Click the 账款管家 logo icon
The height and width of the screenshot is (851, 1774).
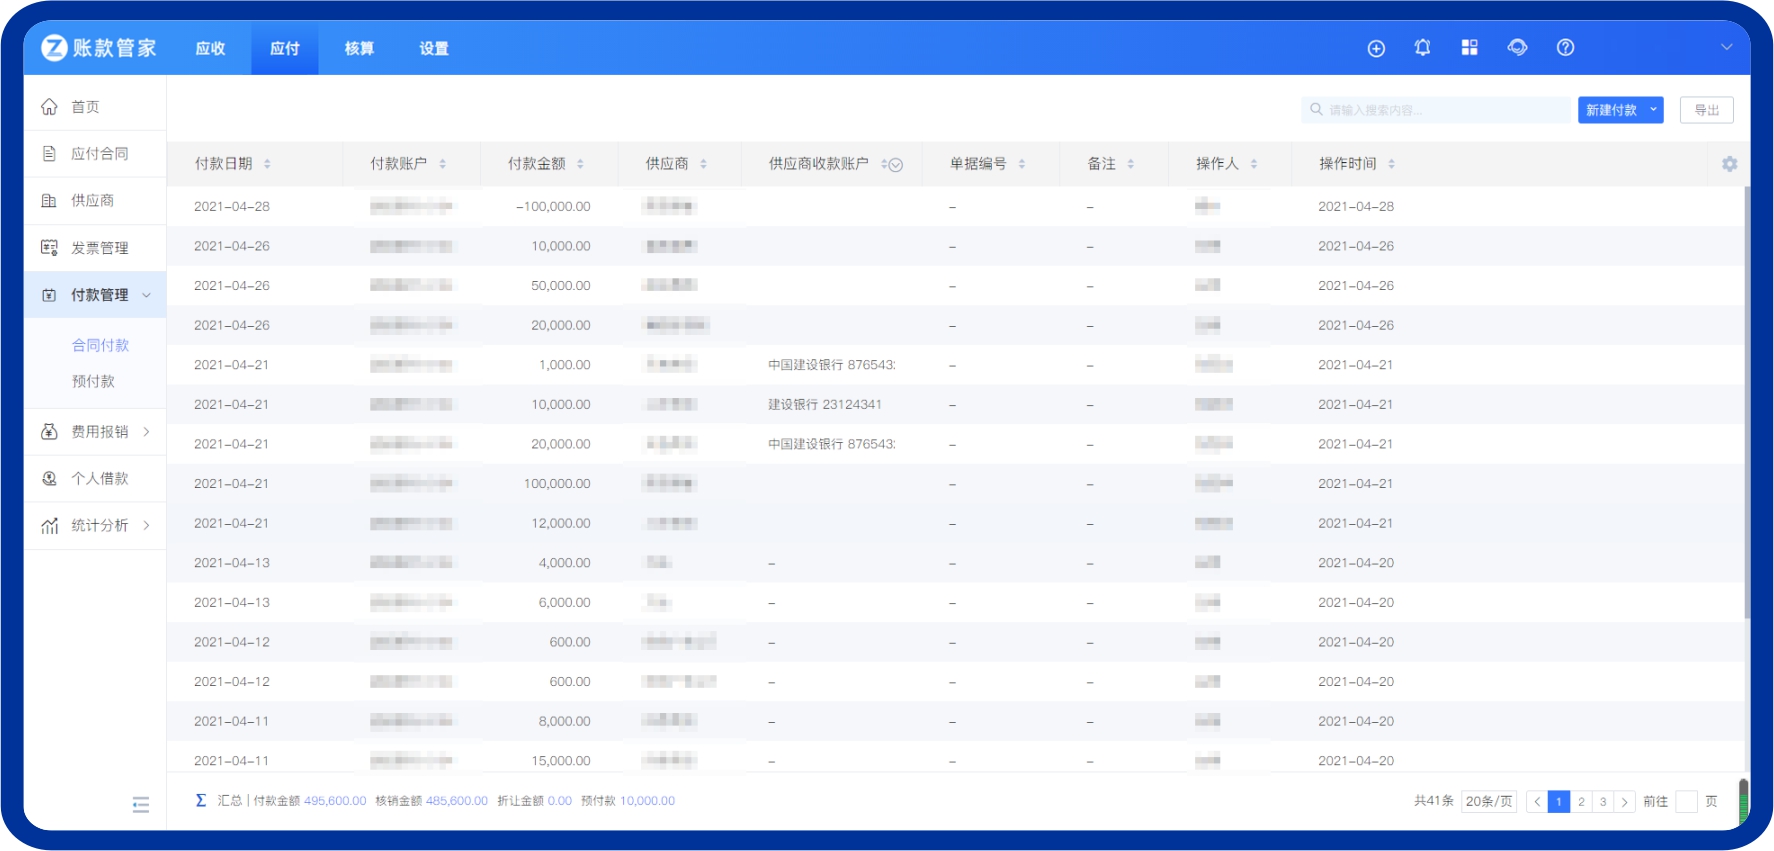click(54, 47)
